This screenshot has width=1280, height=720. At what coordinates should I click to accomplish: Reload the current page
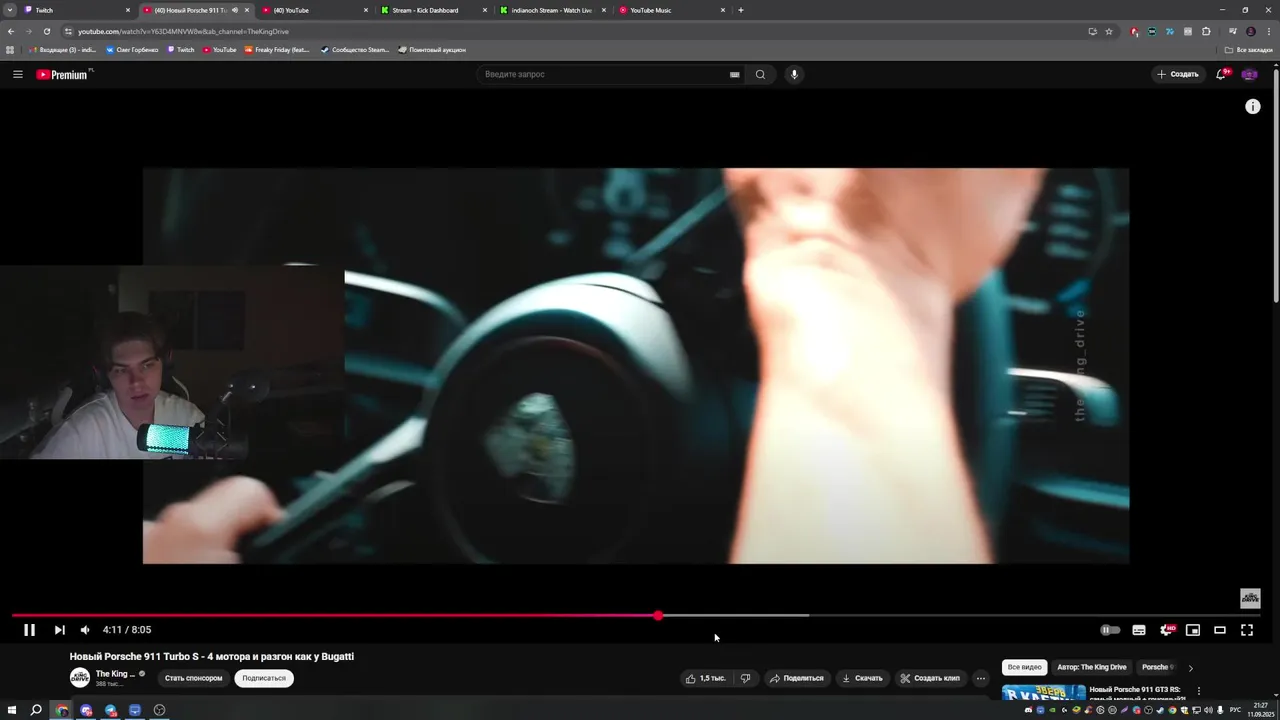coord(46,31)
